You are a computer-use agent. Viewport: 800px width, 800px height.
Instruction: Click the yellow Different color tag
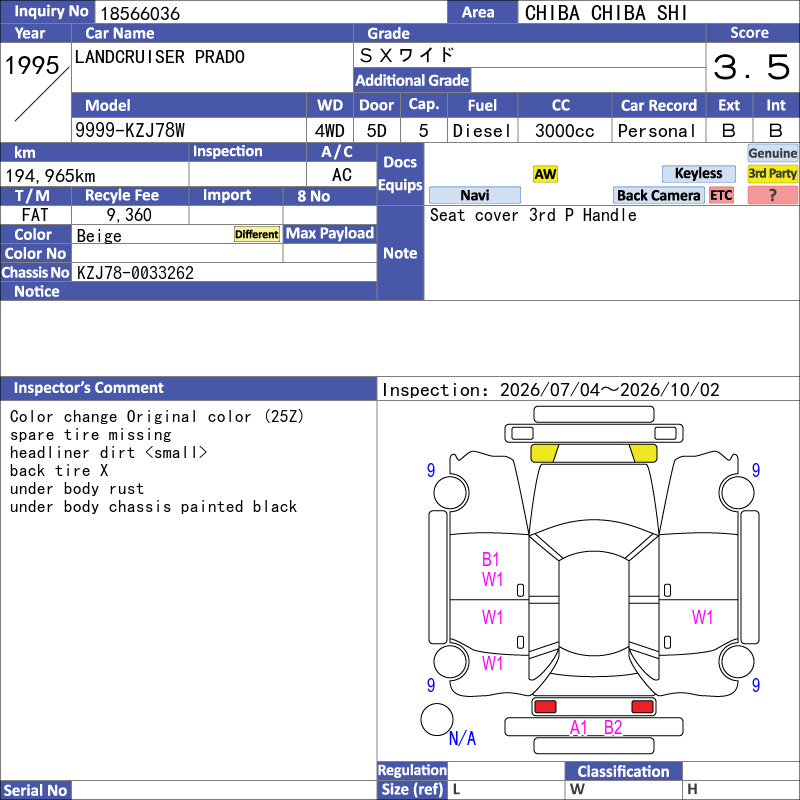point(257,234)
